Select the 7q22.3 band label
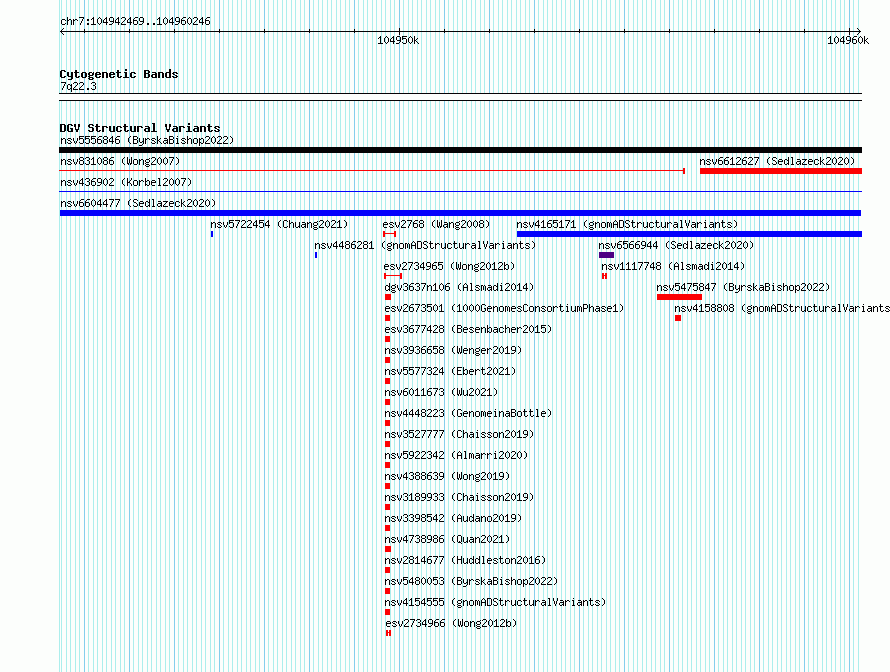The image size is (890, 672). 78,86
